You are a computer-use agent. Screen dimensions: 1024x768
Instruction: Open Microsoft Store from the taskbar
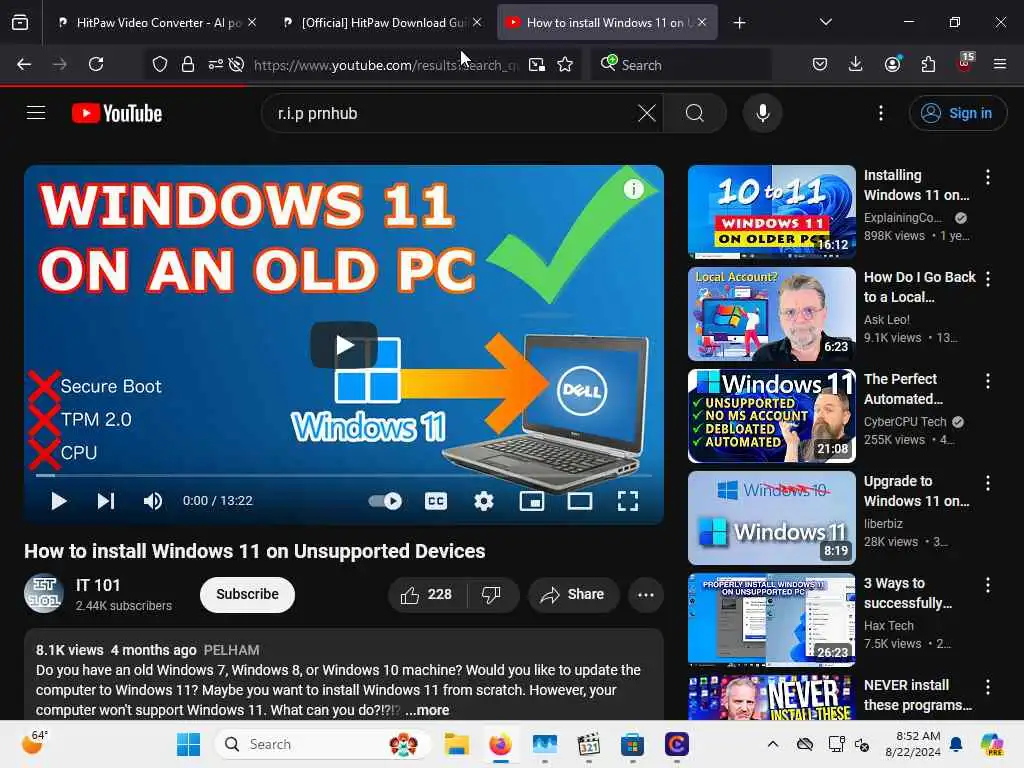(632, 744)
